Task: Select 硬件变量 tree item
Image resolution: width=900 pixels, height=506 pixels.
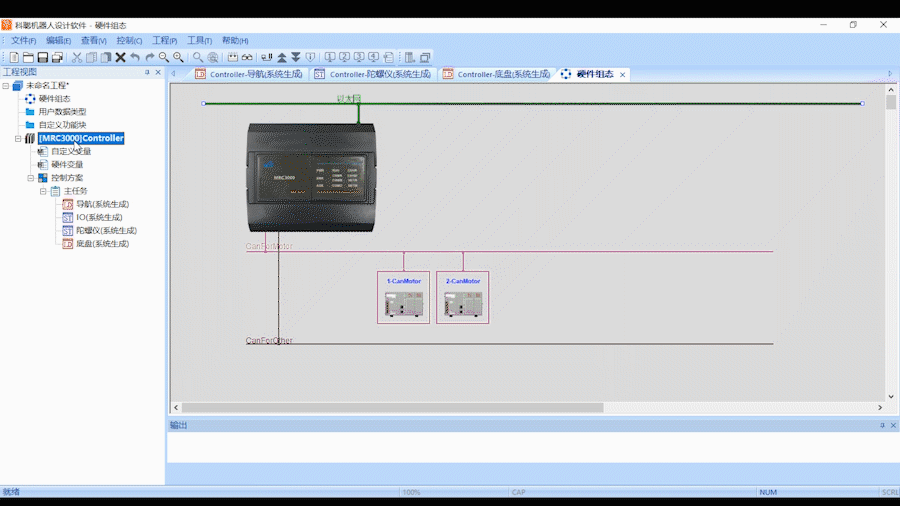Action: click(x=67, y=165)
